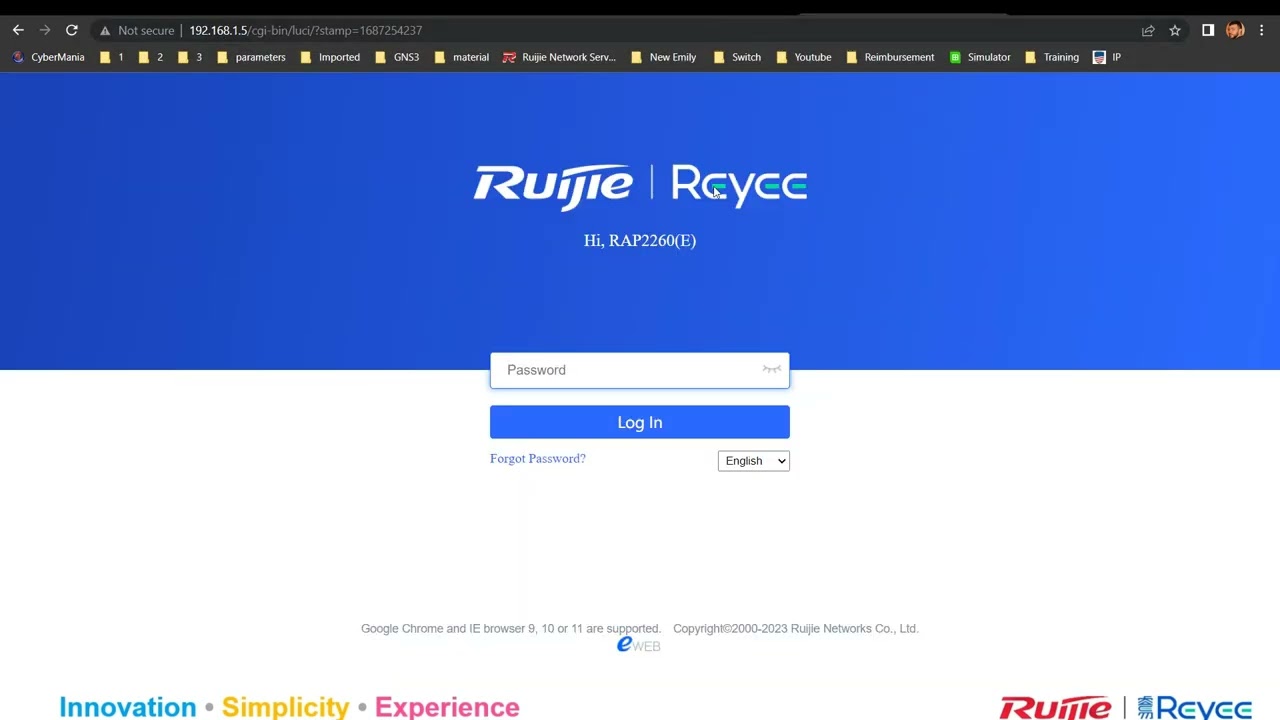1280x720 pixels.
Task: Click the Ruijie logo in the header
Action: coord(553,186)
